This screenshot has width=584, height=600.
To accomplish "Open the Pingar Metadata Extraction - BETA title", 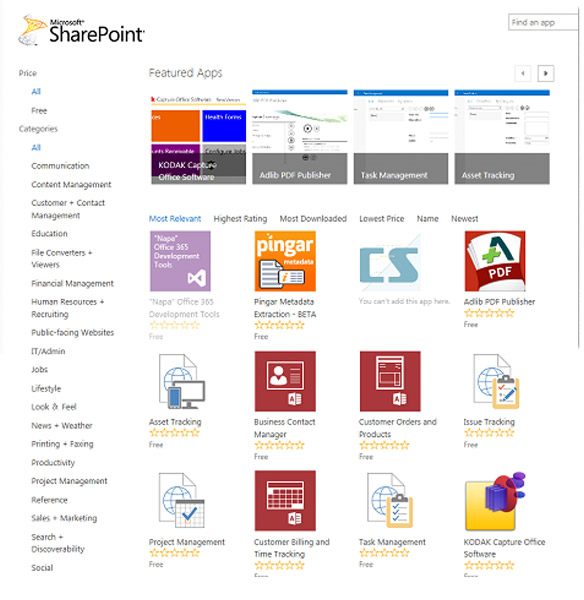I will coord(285,308).
